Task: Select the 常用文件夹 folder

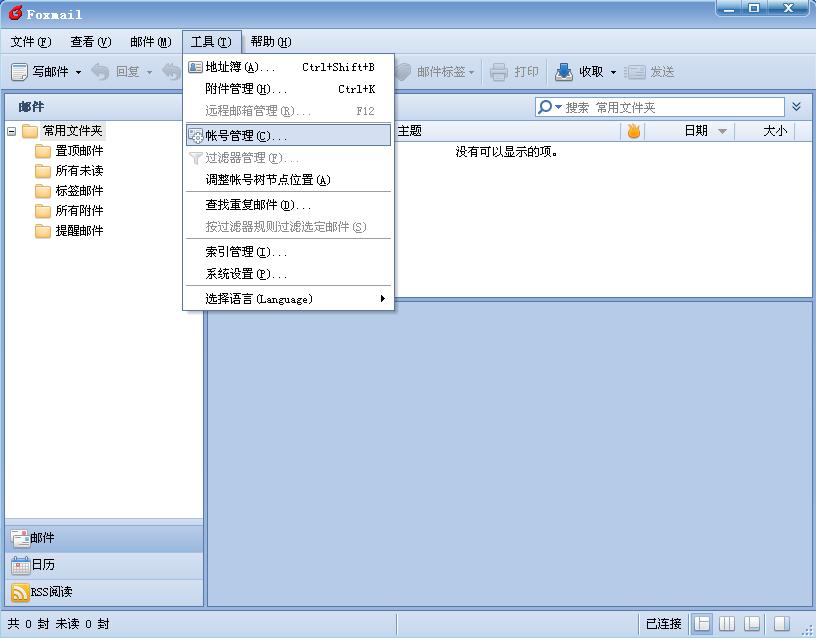Action: tap(72, 131)
